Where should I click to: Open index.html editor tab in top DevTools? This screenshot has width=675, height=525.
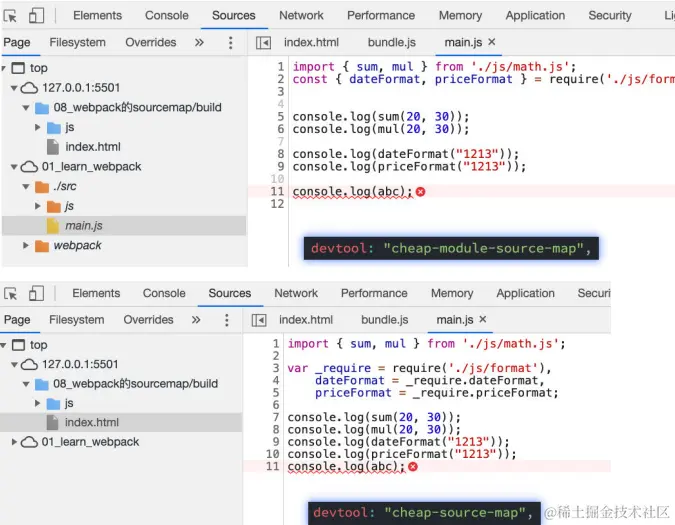coord(311,42)
